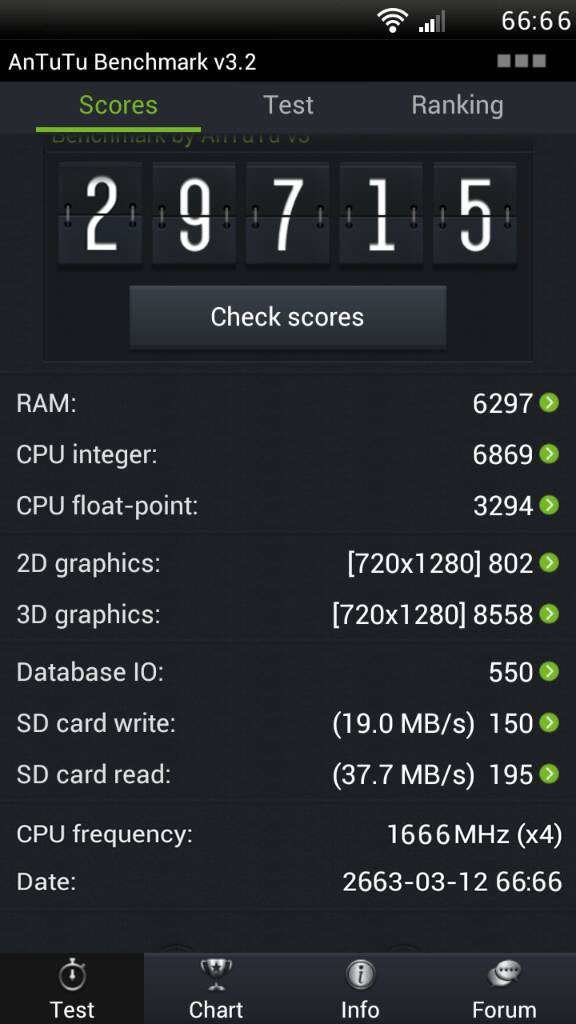The image size is (576, 1024).
Task: Tap the Wi-Fi icon in status bar
Action: (x=392, y=21)
